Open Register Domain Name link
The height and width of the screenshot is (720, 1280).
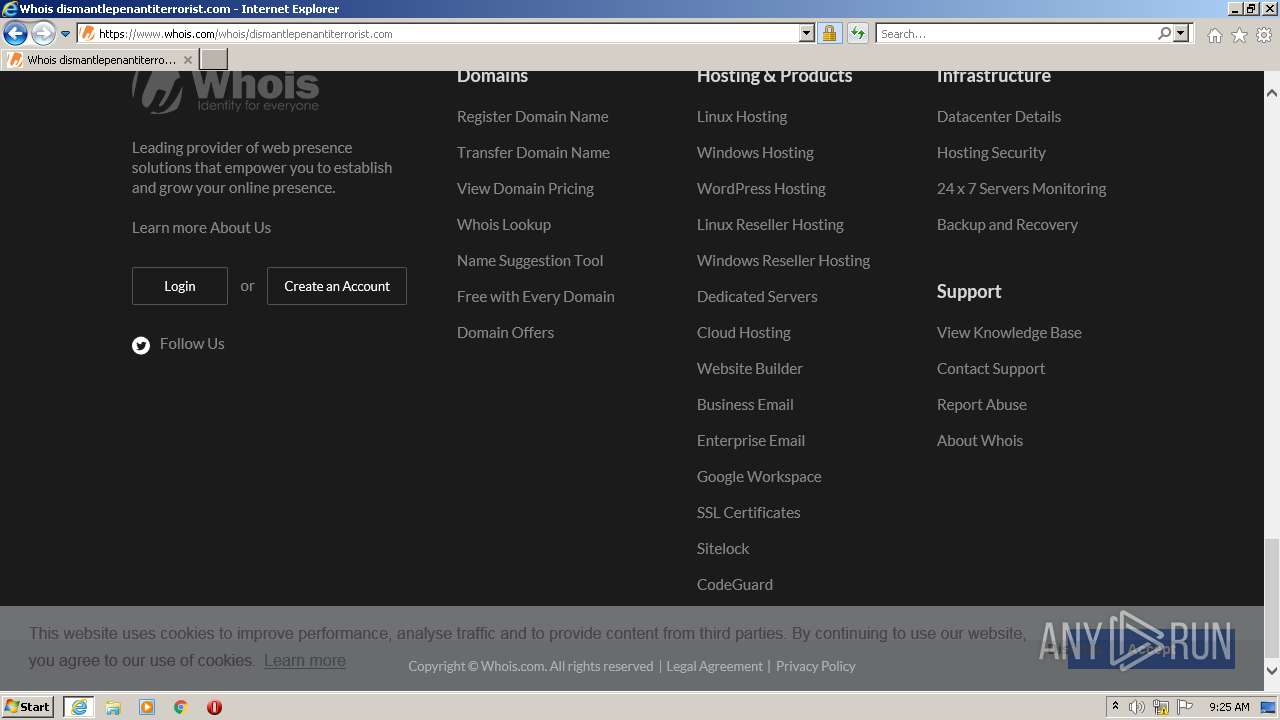532,117
